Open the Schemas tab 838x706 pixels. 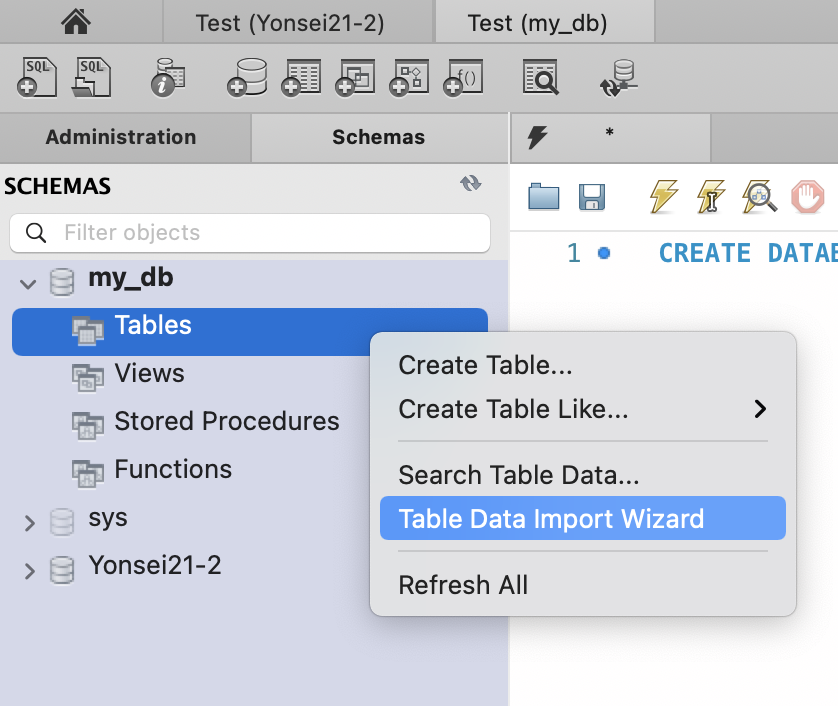pyautogui.click(x=379, y=137)
